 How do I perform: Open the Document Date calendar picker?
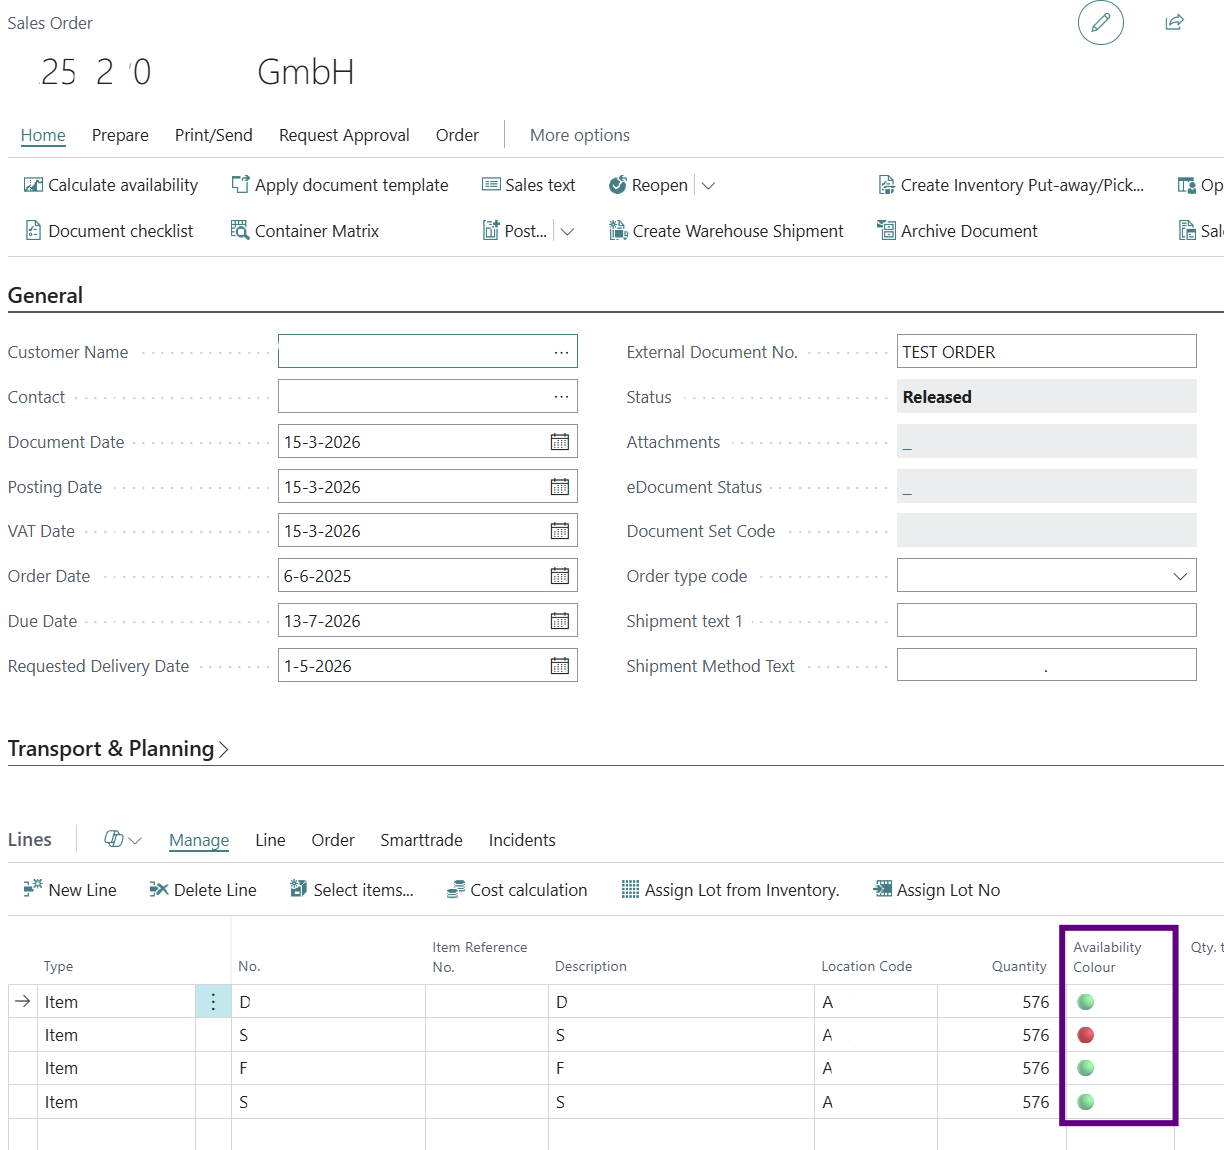coord(559,442)
